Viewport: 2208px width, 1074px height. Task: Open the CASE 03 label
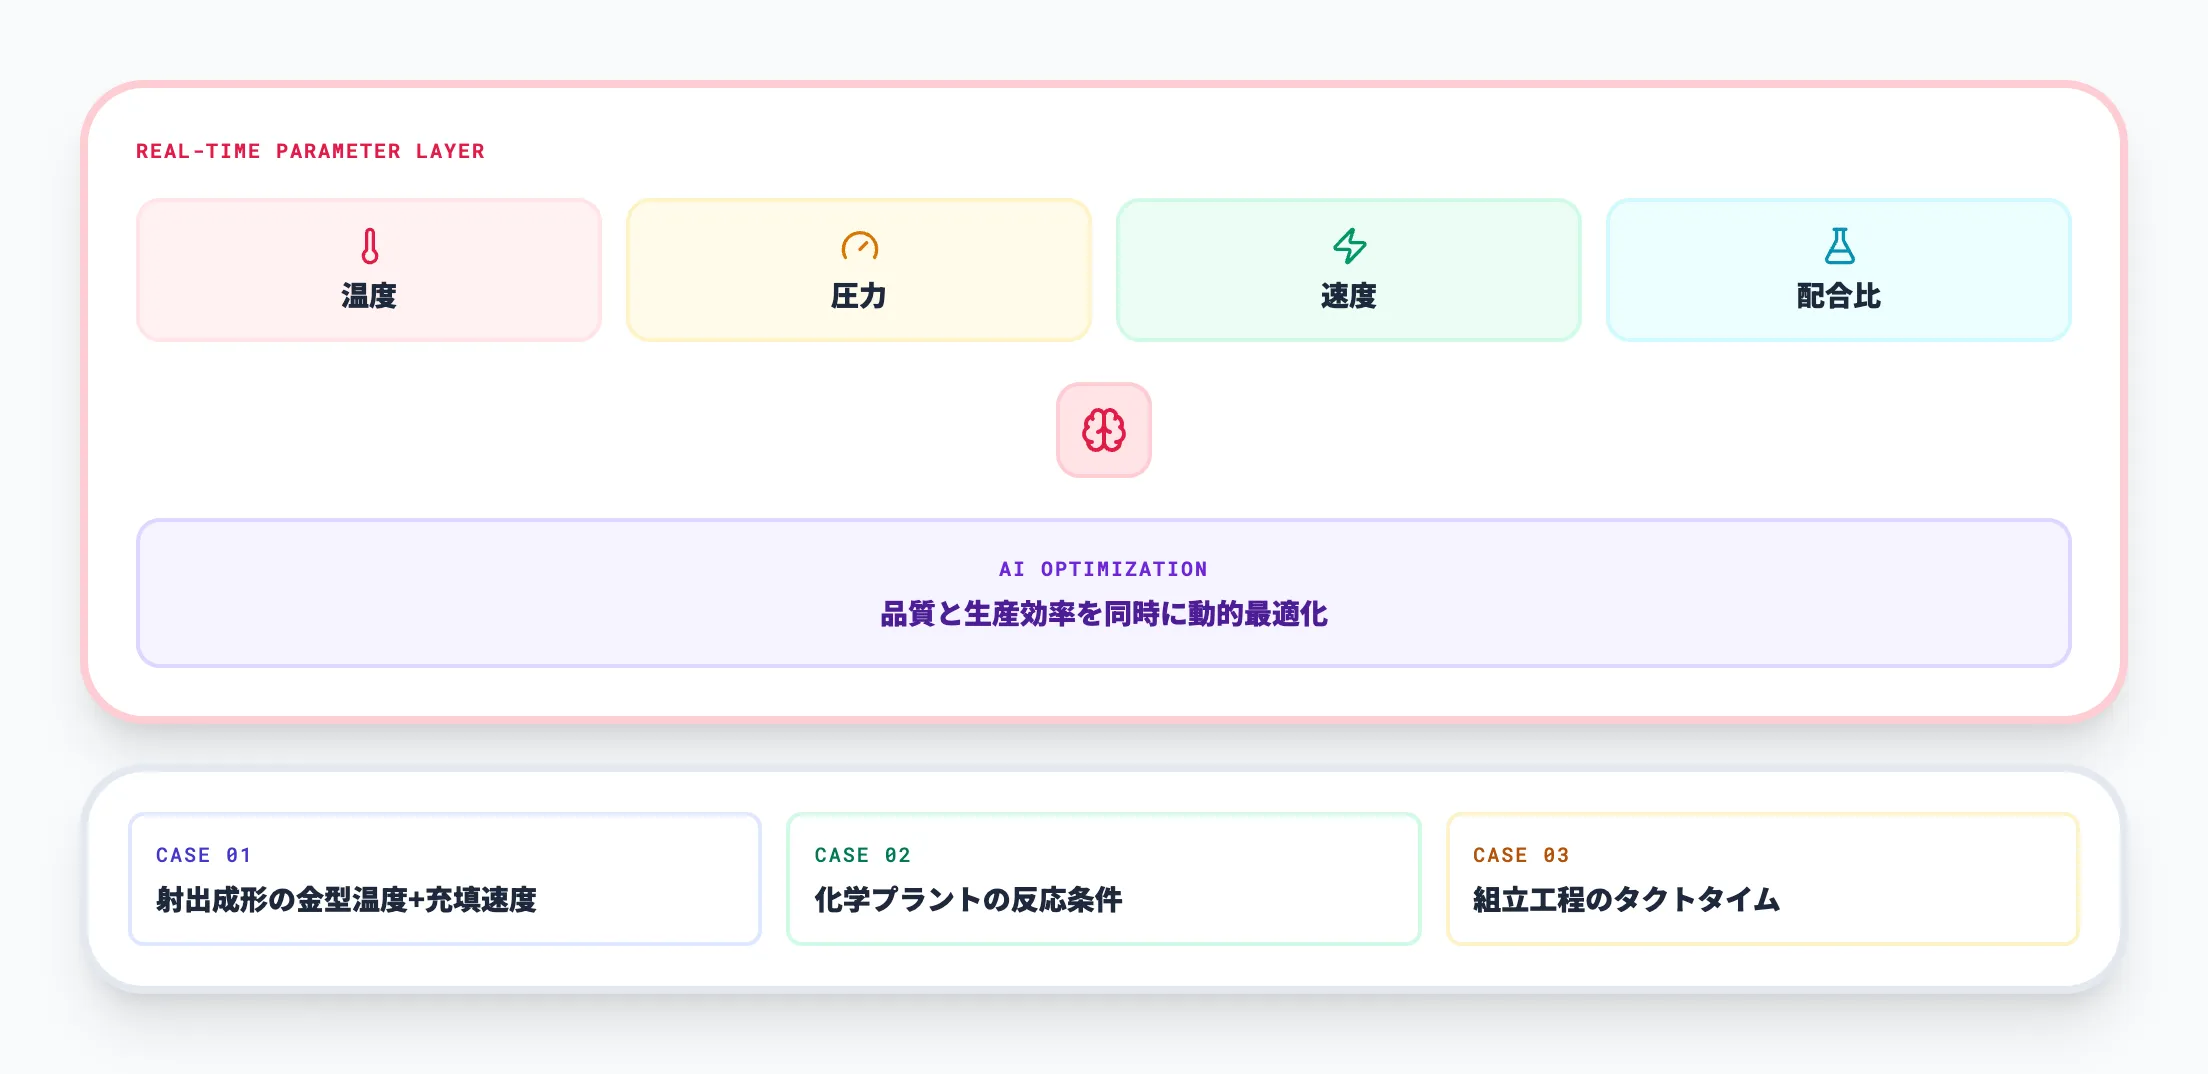1521,855
